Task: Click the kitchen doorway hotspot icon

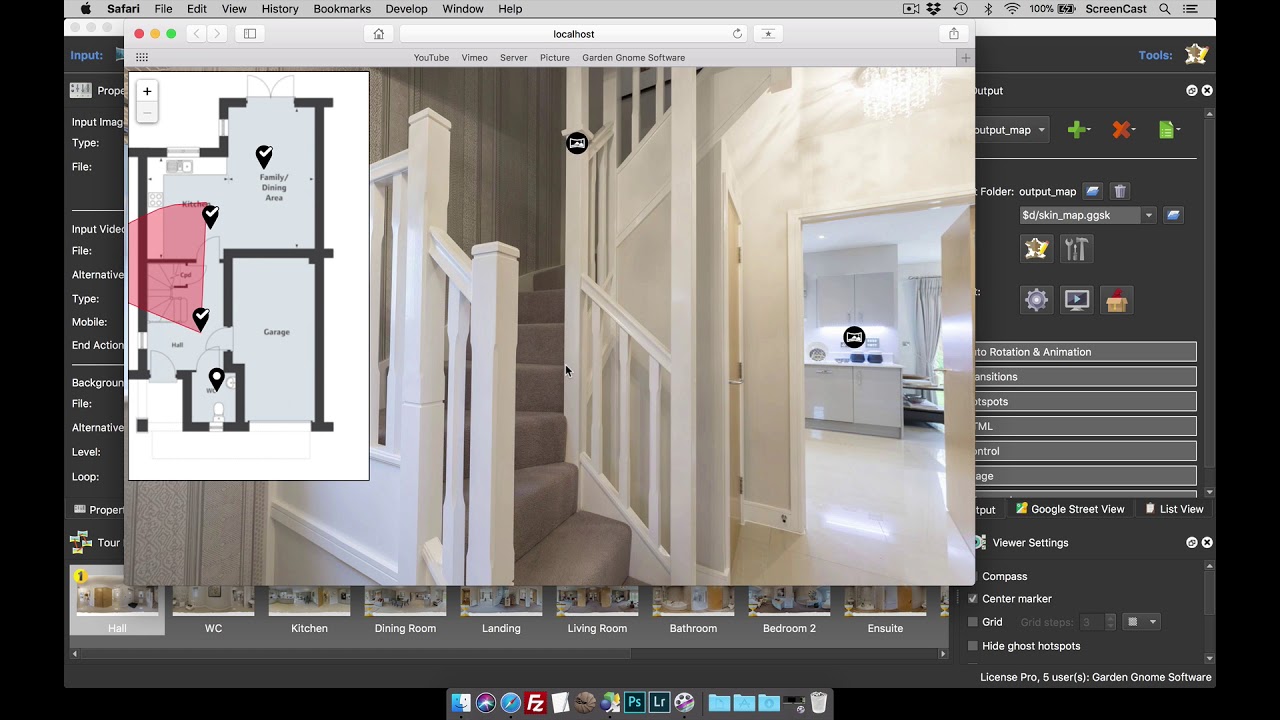Action: 854,337
